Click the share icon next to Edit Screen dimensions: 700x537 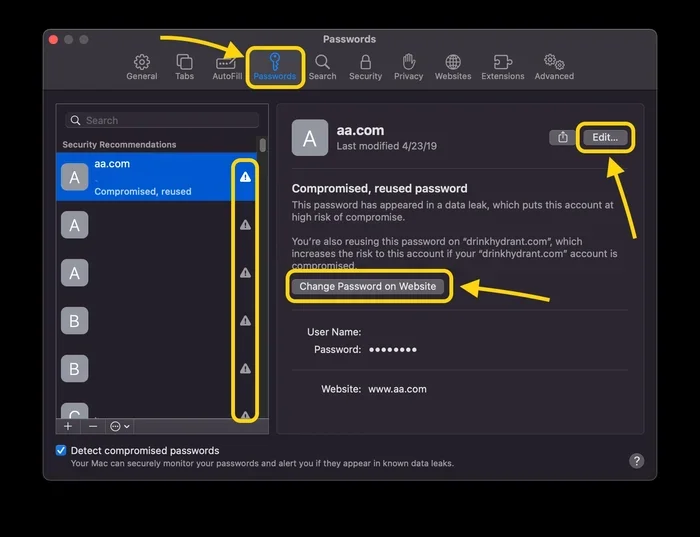[562, 137]
